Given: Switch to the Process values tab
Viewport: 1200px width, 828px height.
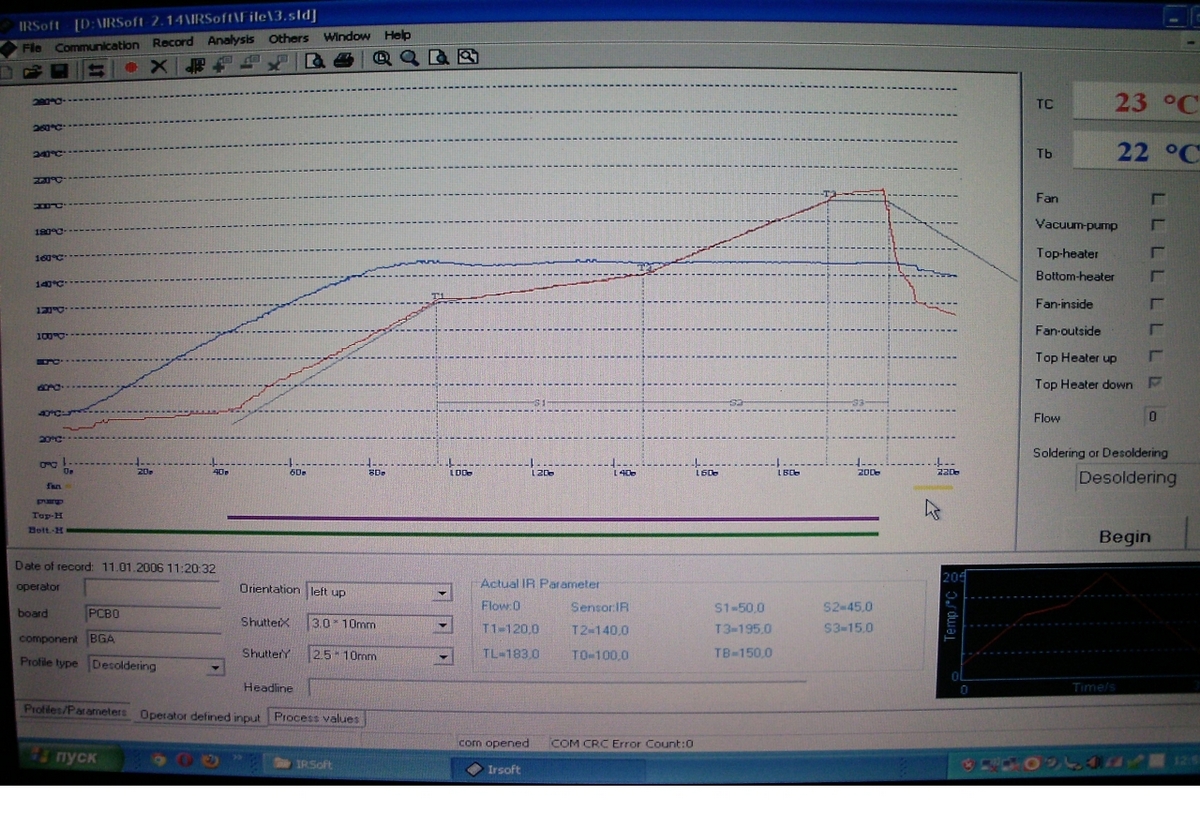Looking at the screenshot, I should 316,718.
